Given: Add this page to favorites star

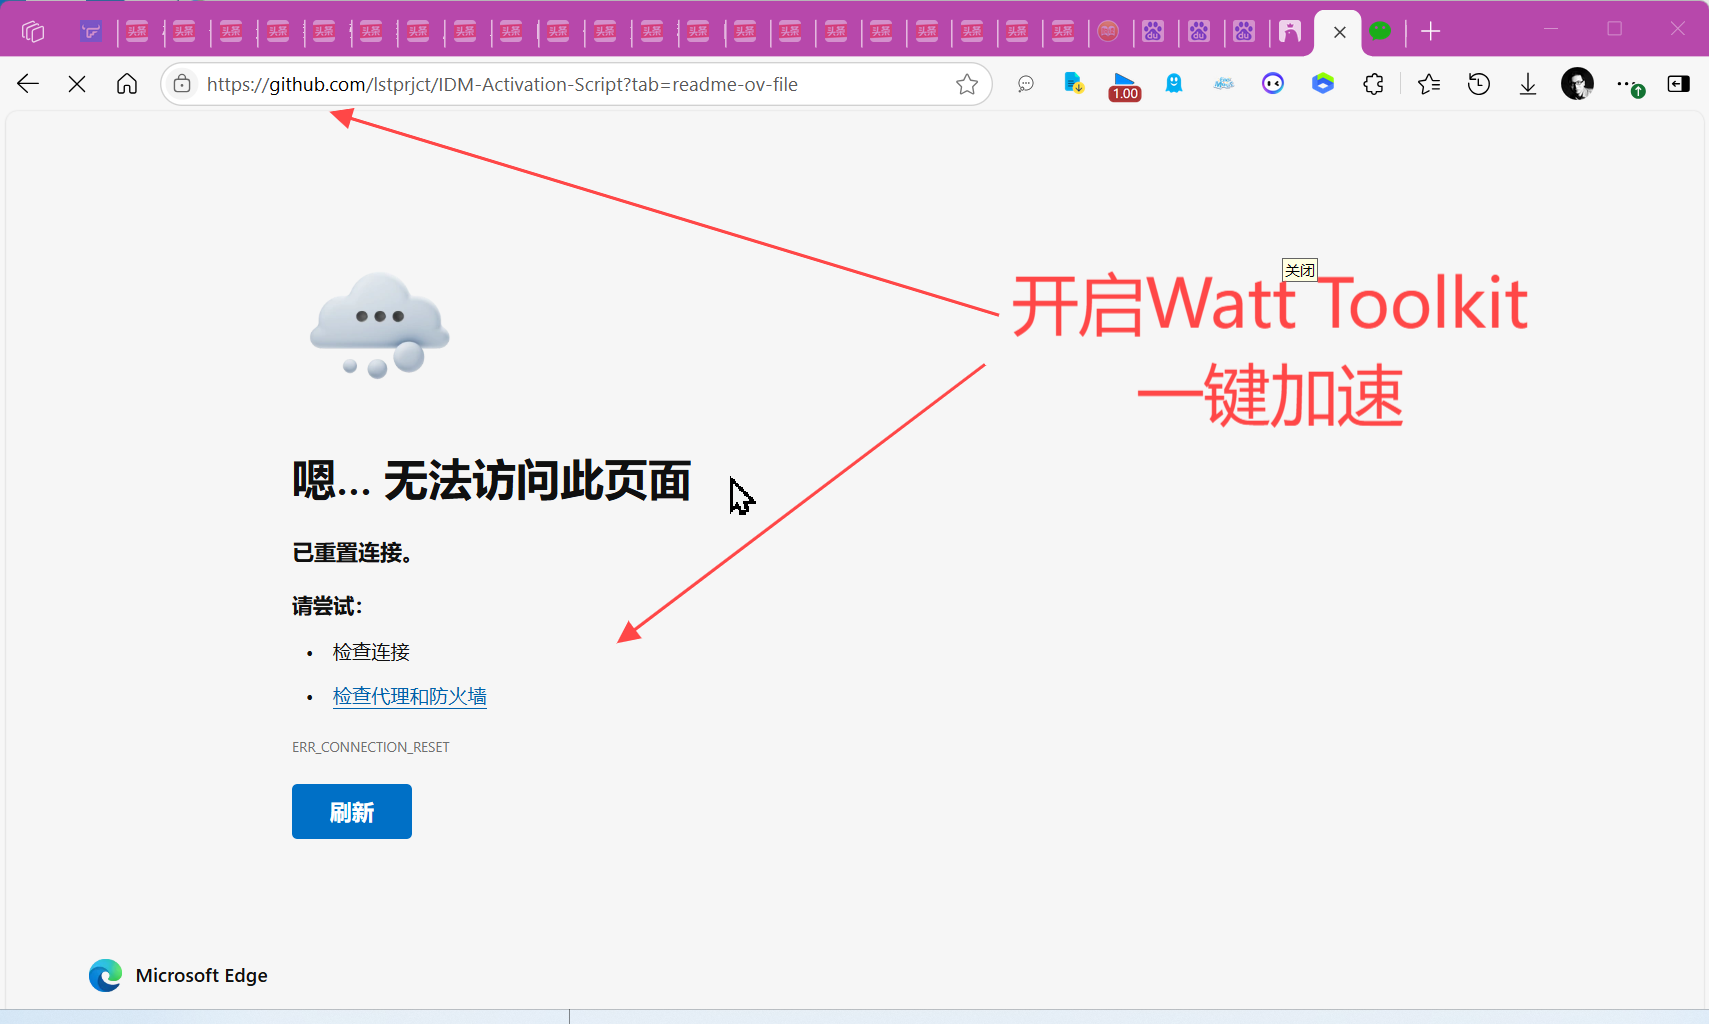Looking at the screenshot, I should coord(966,85).
